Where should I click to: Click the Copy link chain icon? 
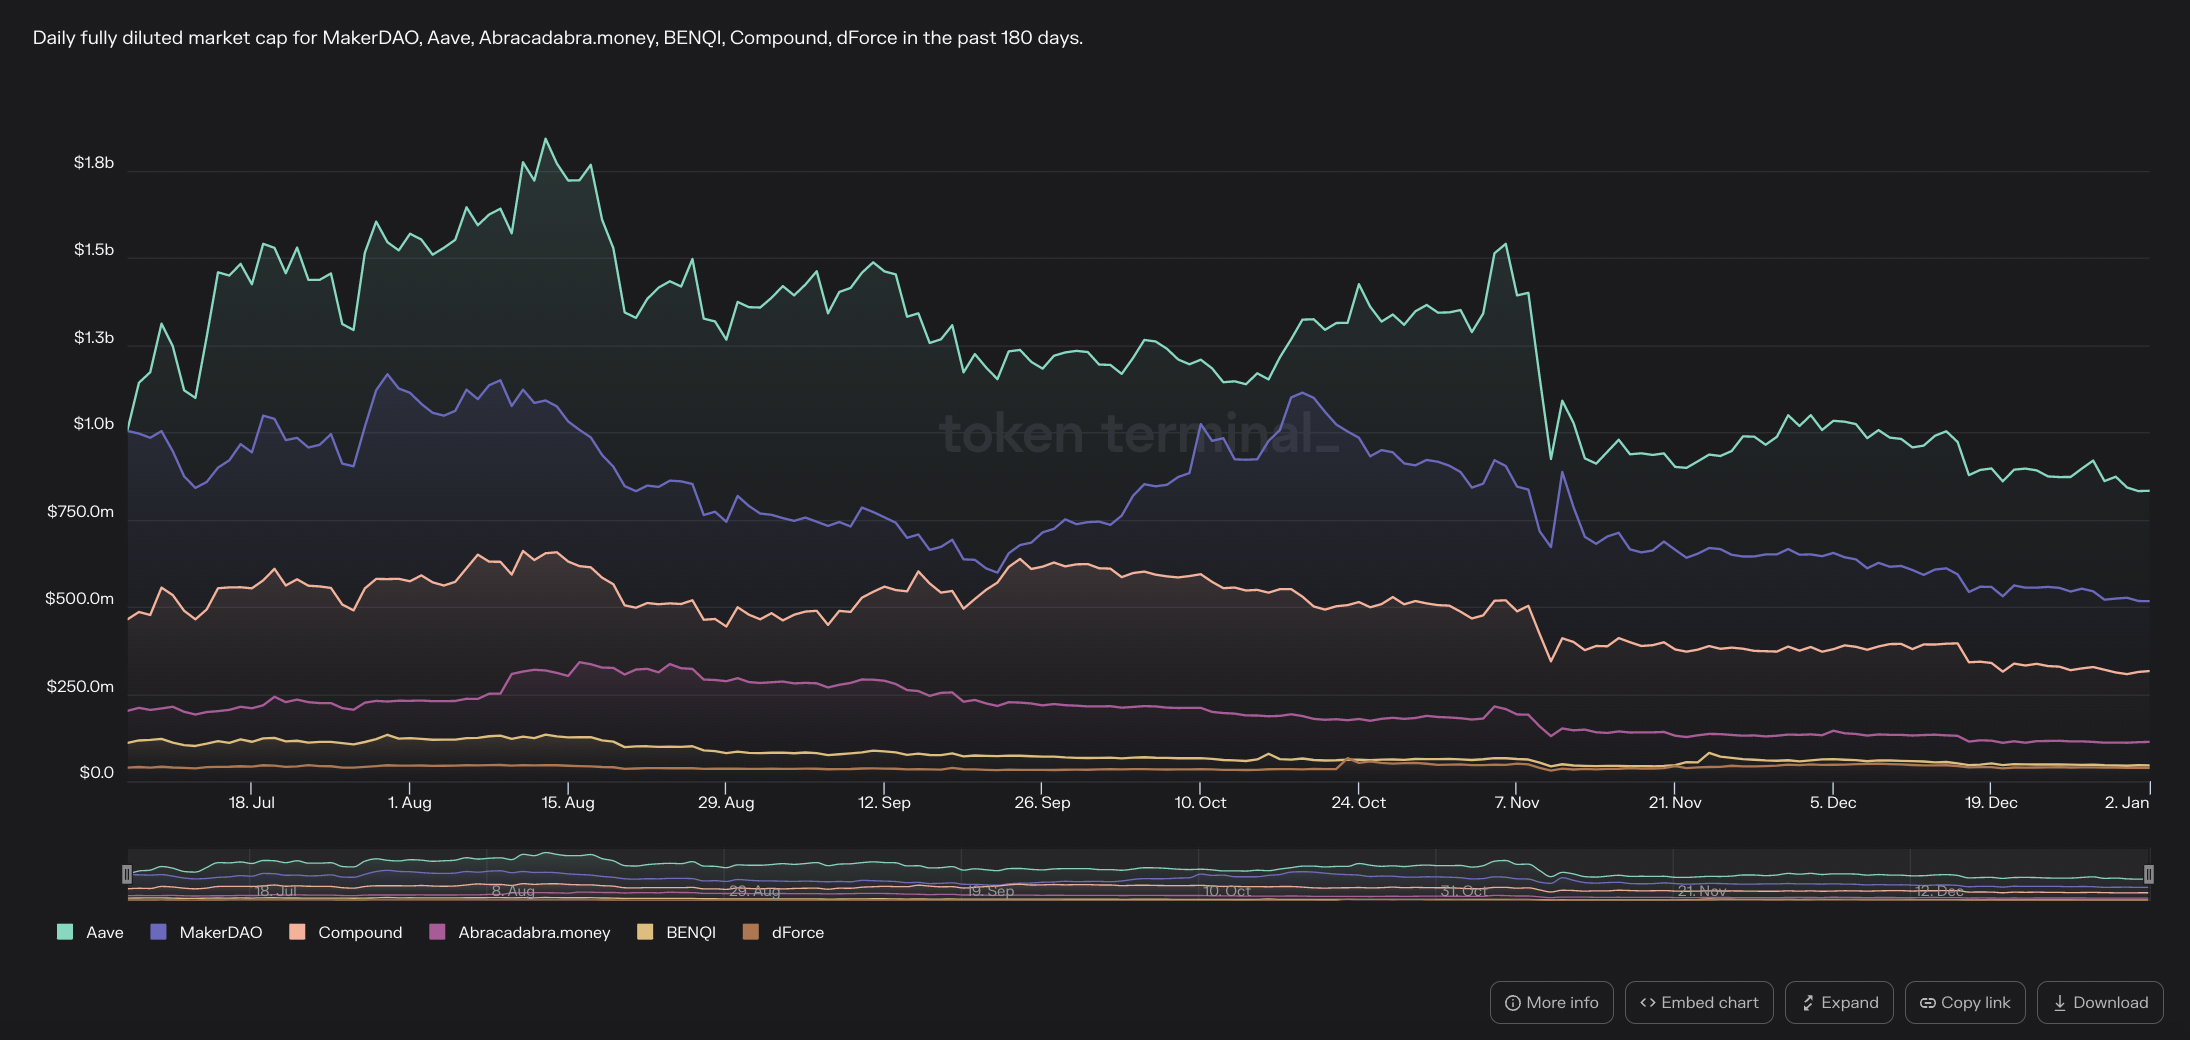[x=1927, y=1003]
